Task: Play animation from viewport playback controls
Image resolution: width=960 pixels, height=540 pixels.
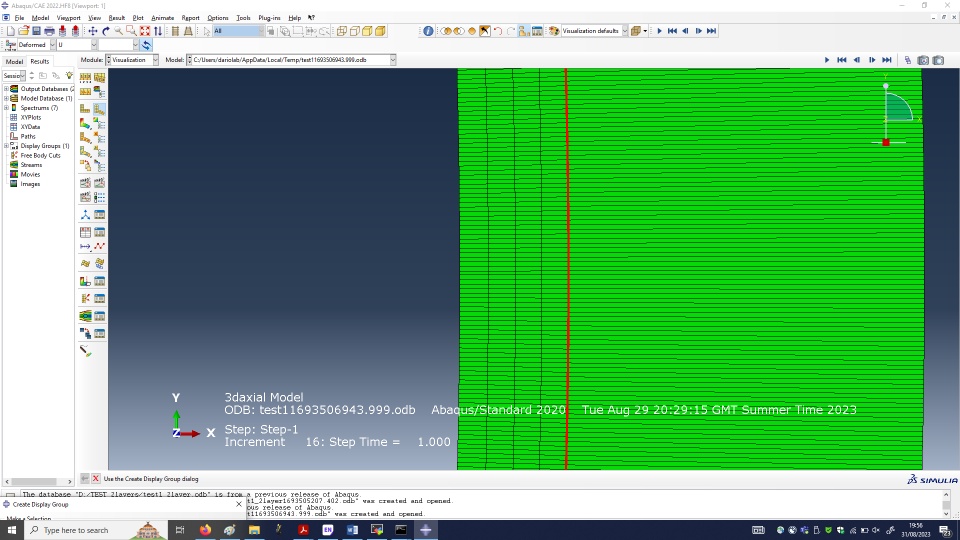Action: point(827,60)
